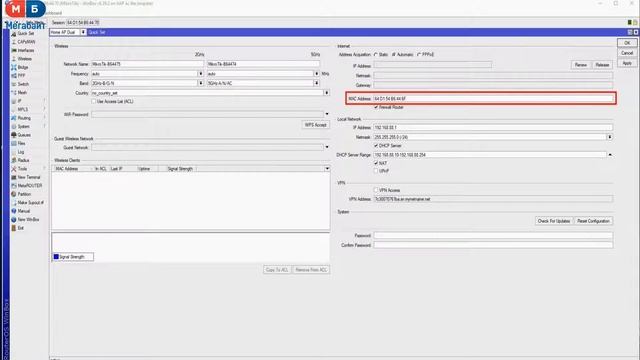Click the Release button
This screenshot has width=640, height=360.
tap(602, 65)
